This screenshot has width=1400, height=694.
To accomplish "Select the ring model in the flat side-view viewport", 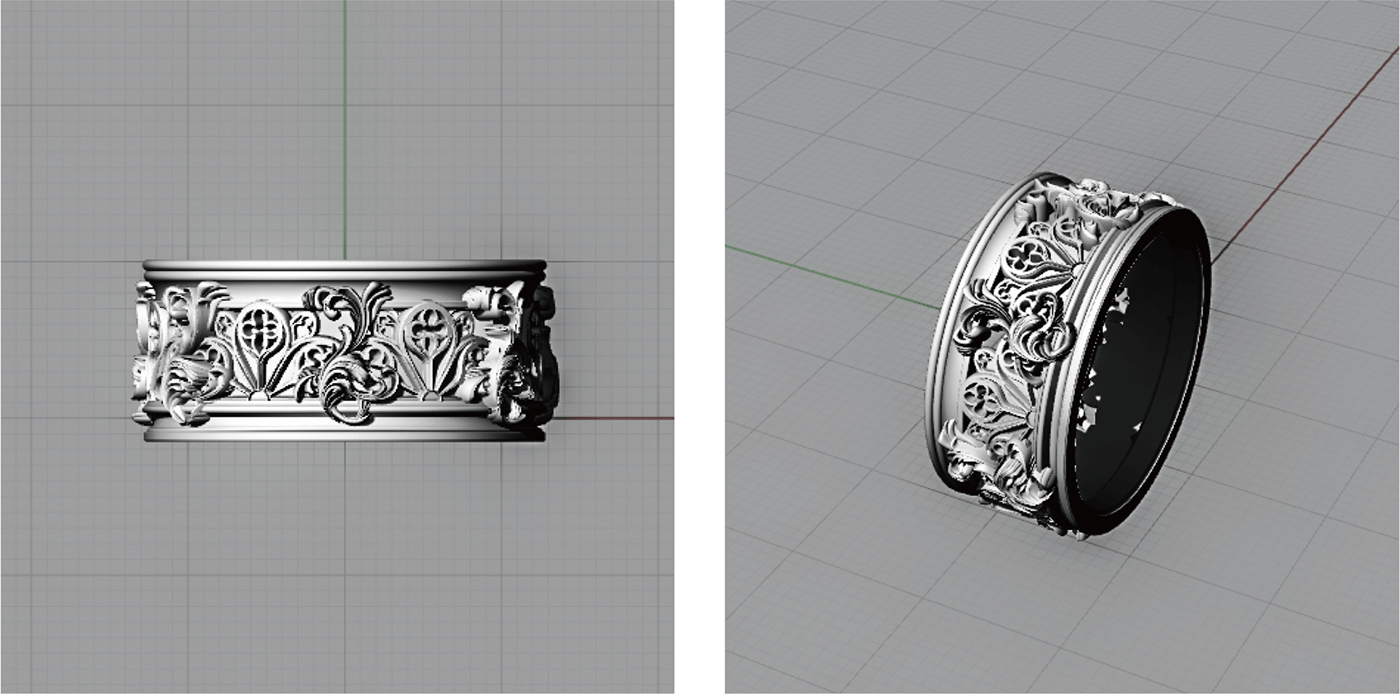I will (x=345, y=351).
